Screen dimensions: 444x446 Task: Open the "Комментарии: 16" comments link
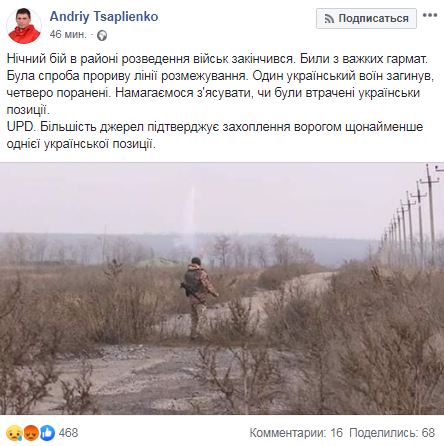point(296,433)
